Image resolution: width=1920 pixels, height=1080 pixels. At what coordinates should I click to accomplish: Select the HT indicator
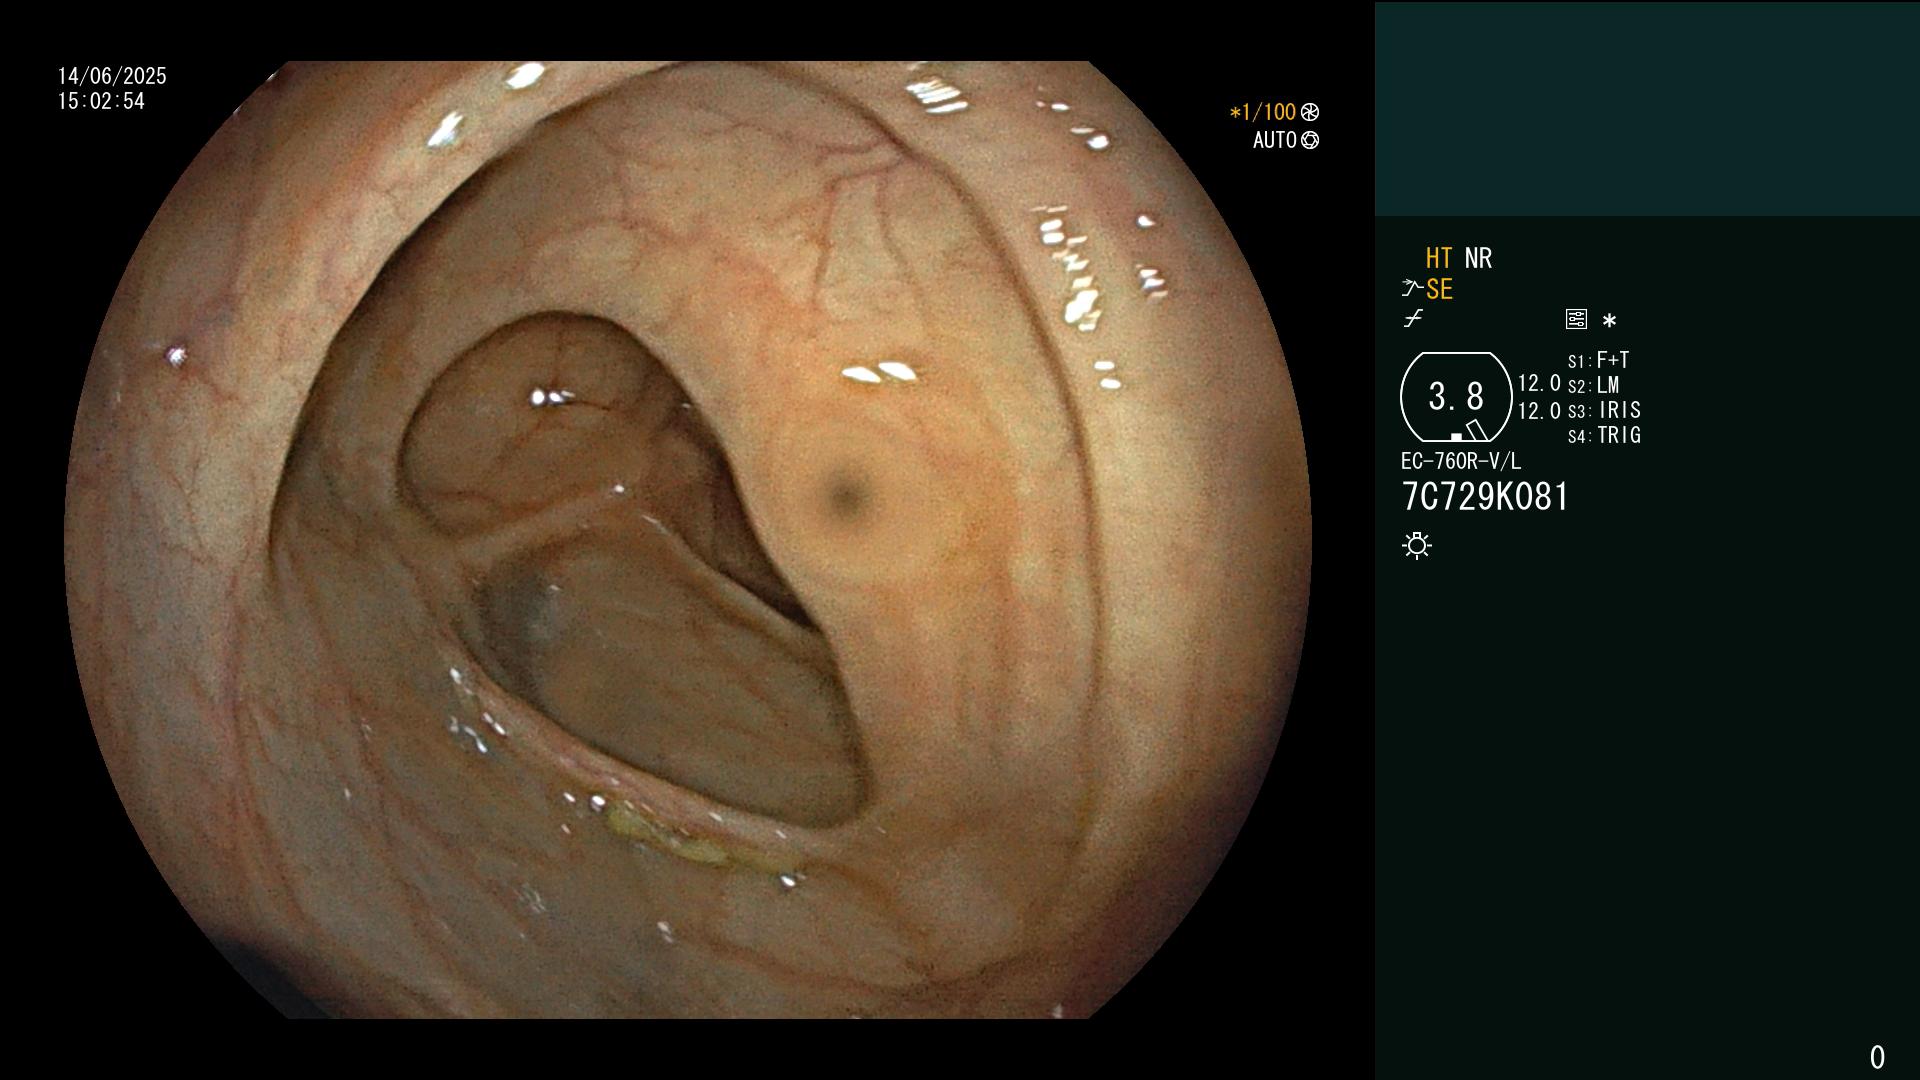1439,258
